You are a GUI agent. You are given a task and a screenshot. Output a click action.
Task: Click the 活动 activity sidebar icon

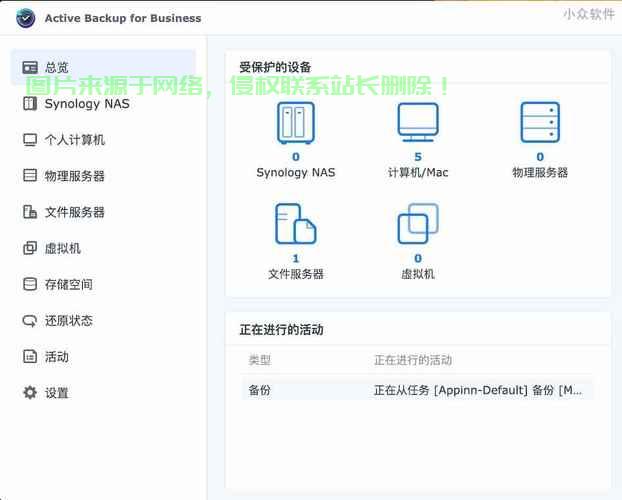[x=30, y=356]
